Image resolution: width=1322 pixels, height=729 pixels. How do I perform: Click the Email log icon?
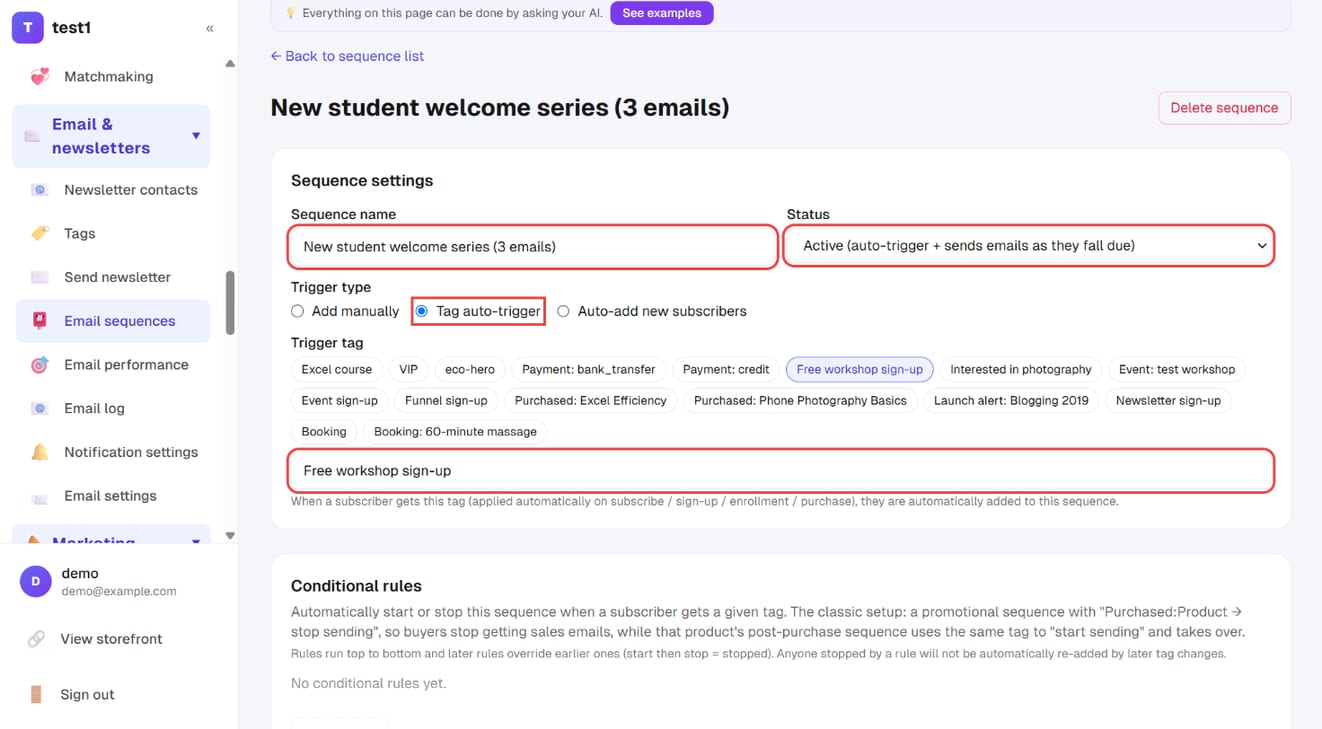click(40, 408)
